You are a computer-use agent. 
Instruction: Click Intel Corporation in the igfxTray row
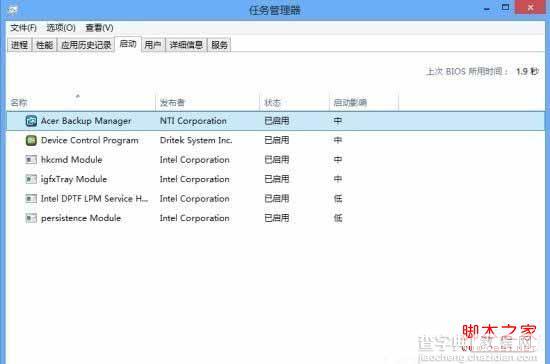[195, 179]
